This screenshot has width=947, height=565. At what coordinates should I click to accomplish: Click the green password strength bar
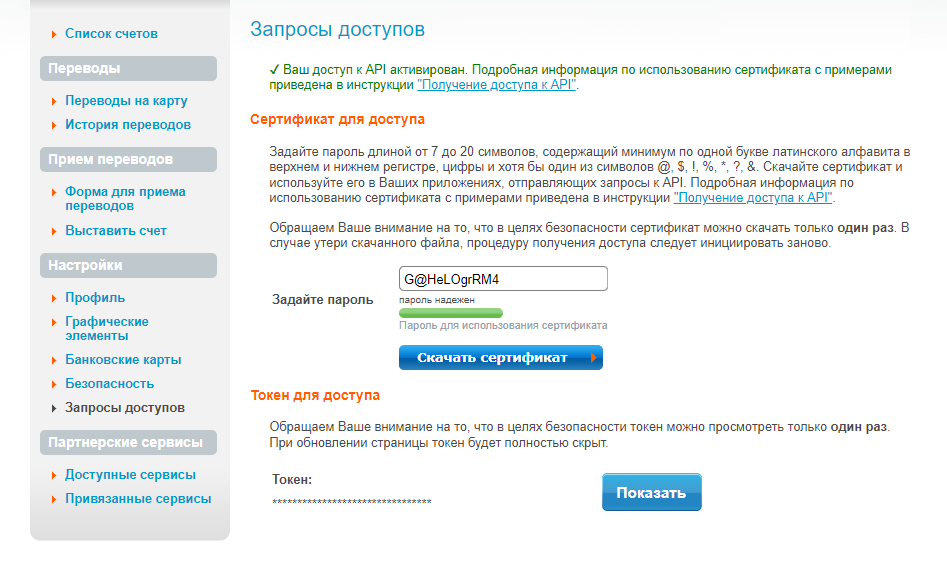tap(450, 313)
